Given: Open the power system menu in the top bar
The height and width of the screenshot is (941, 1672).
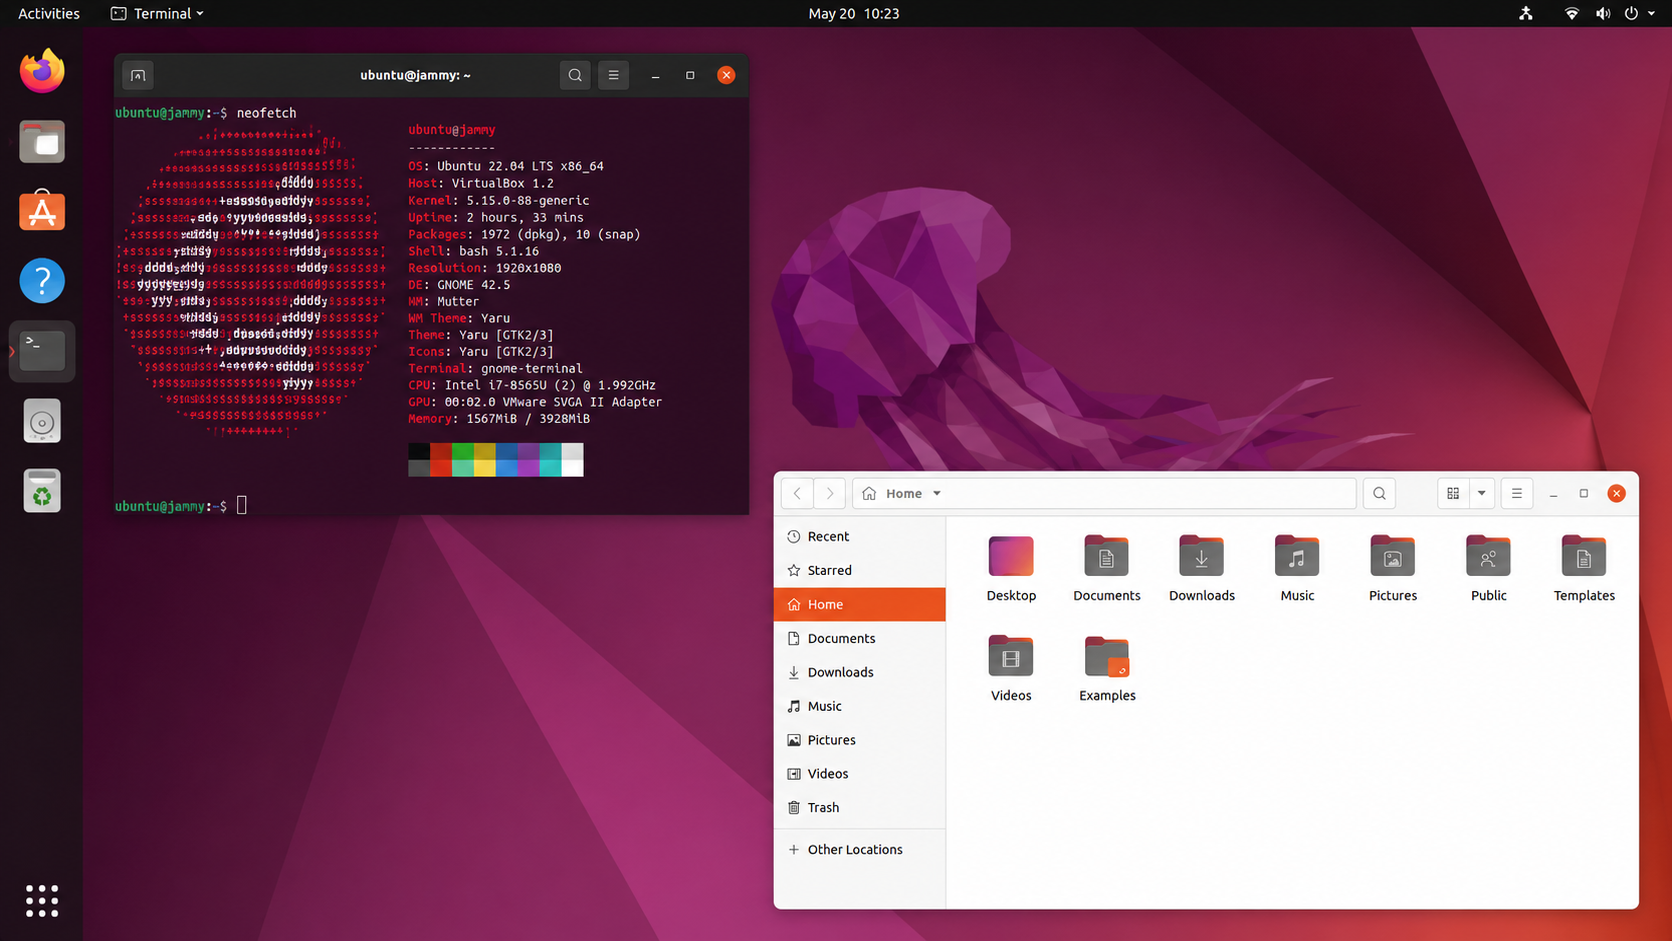Looking at the screenshot, I should point(1639,13).
